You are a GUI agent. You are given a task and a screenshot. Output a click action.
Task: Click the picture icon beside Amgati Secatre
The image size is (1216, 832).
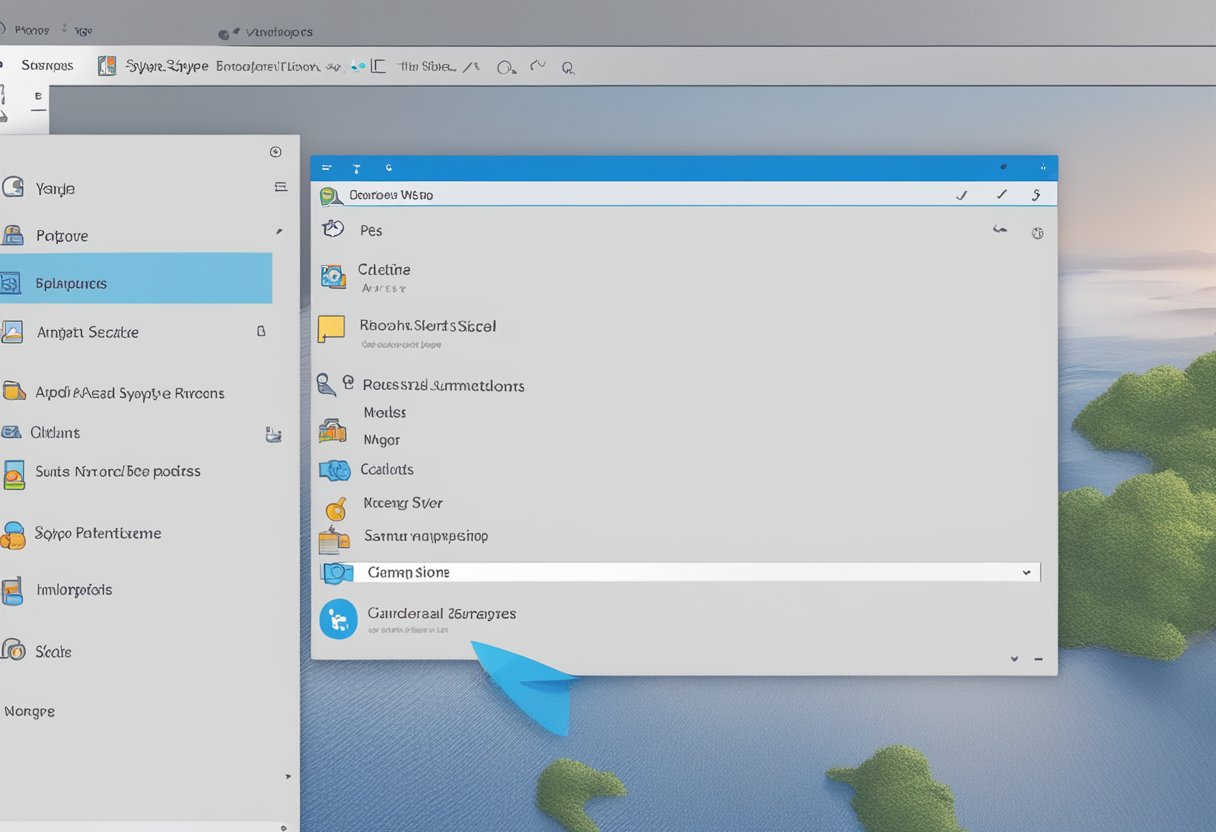13,332
